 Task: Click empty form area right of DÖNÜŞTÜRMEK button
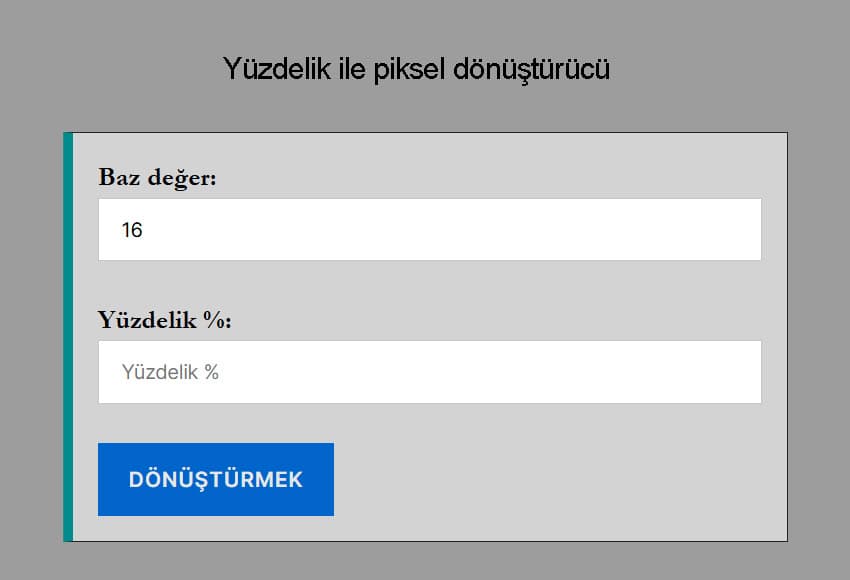[560, 480]
